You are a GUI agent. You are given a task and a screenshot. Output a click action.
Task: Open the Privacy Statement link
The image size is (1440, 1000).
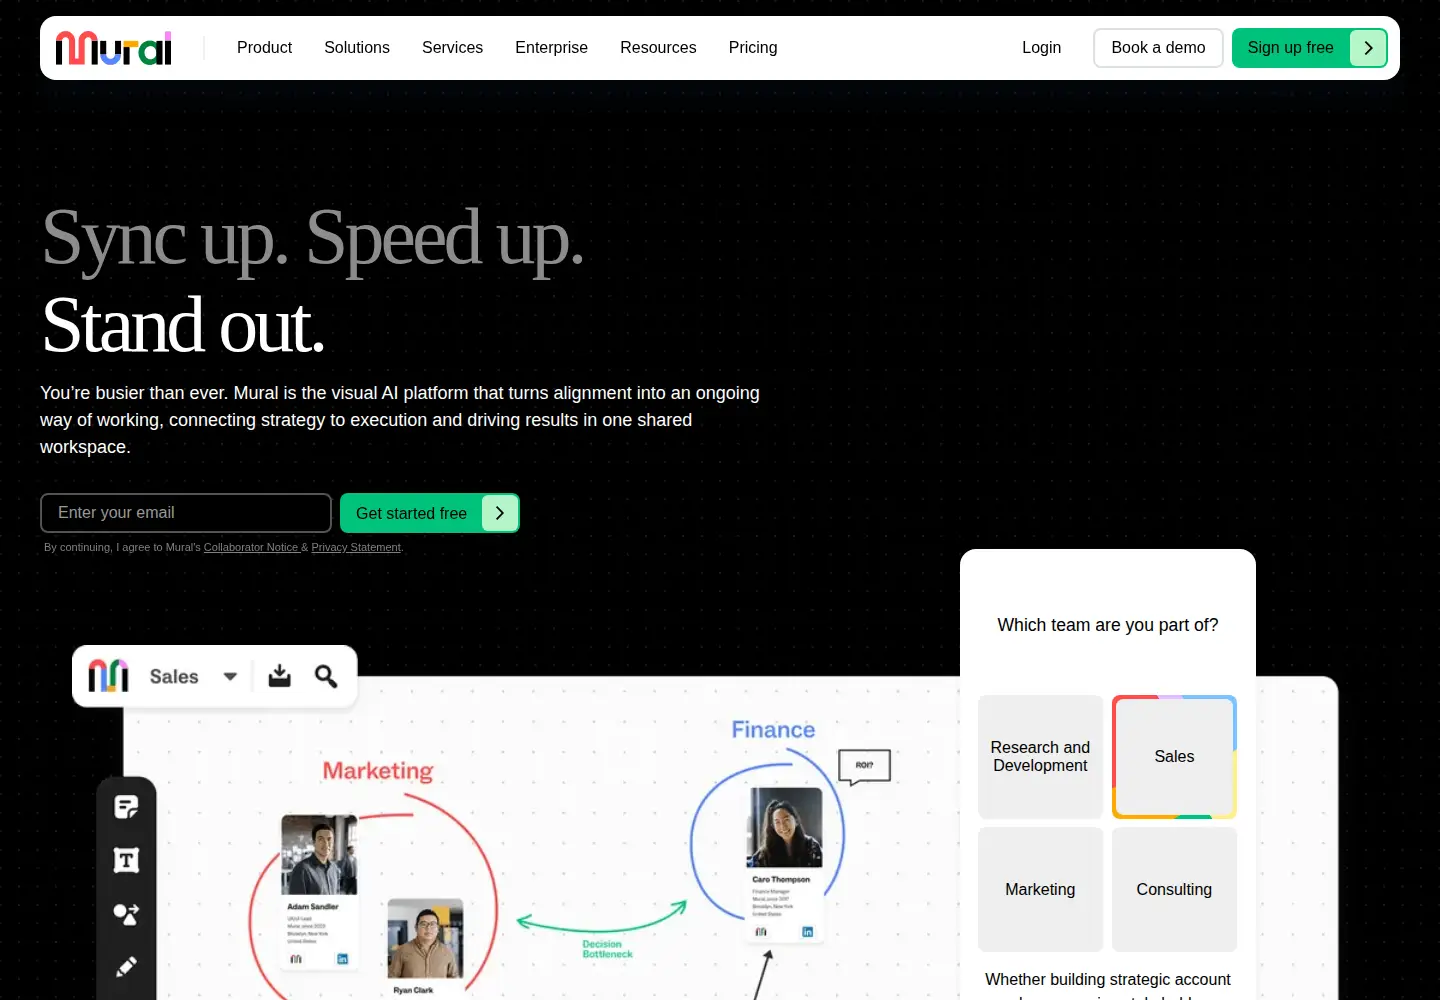click(x=356, y=547)
